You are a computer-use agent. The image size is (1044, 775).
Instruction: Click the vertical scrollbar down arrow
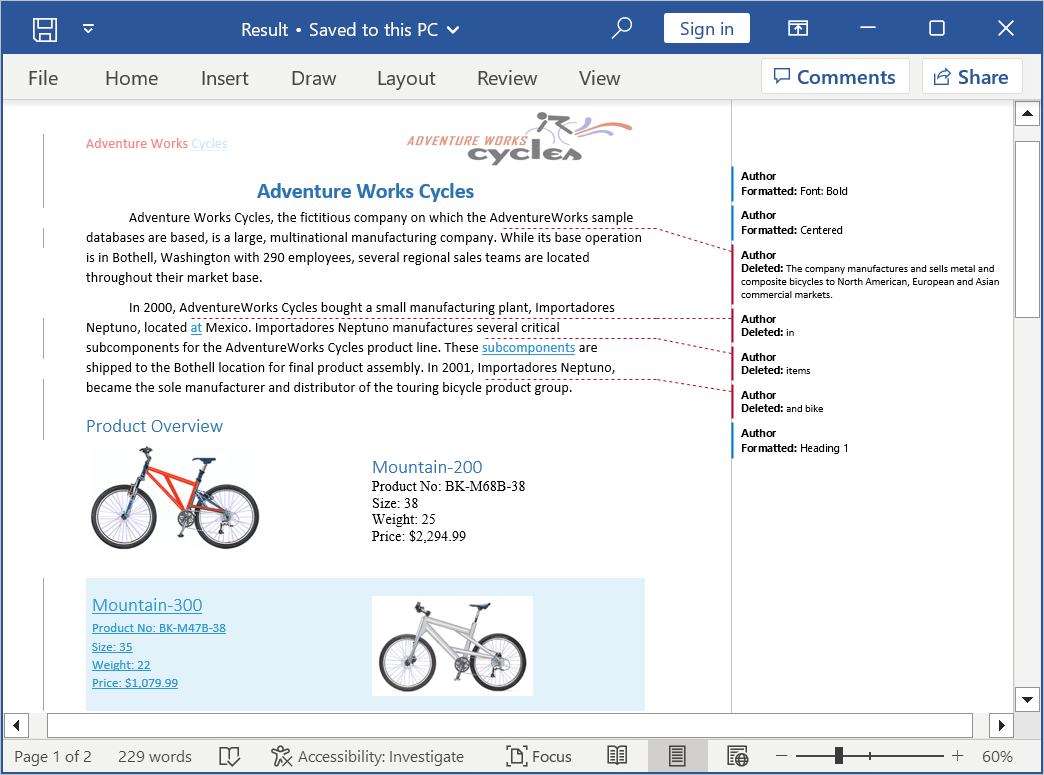[x=1027, y=699]
